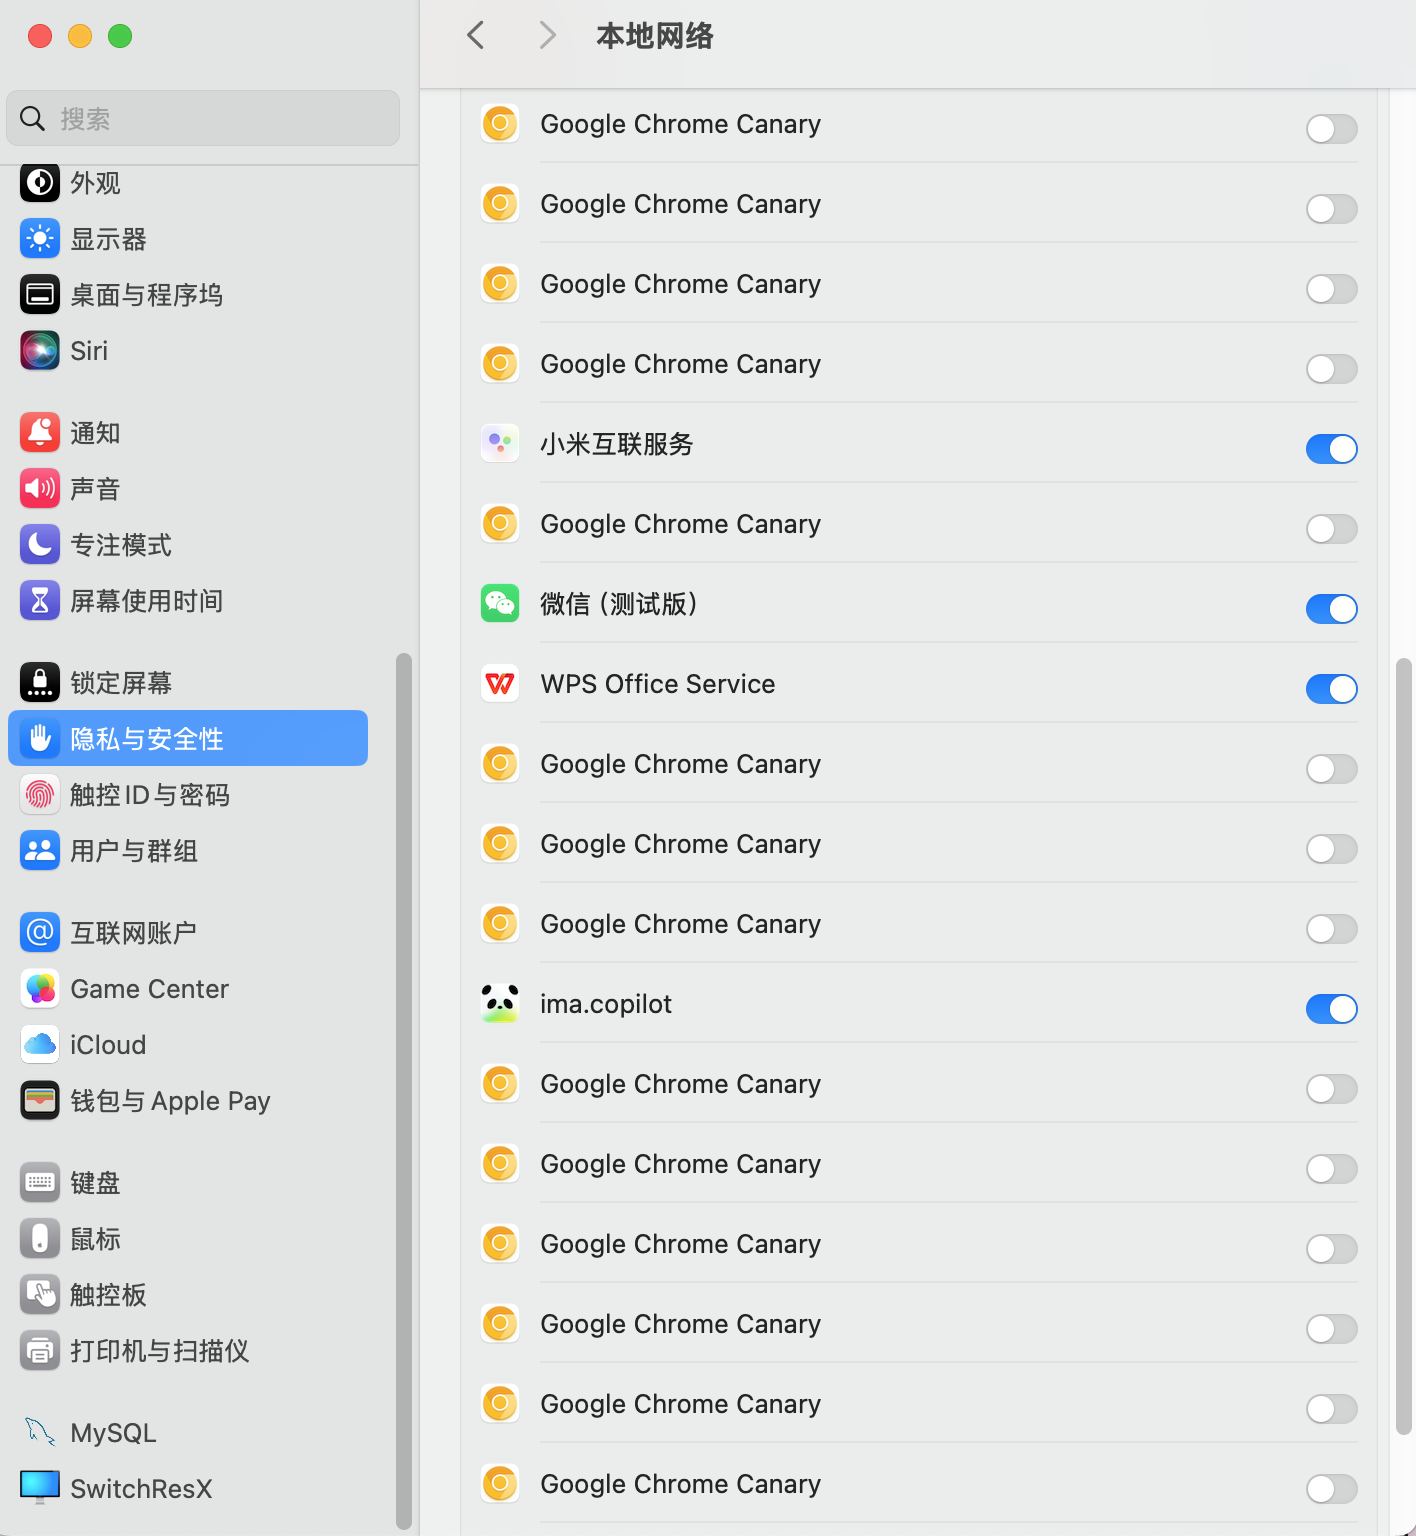Screen dimensions: 1416x1536
Task: Enable Chrome Canary toggle directly below ima.copilot
Action: point(1331,1089)
